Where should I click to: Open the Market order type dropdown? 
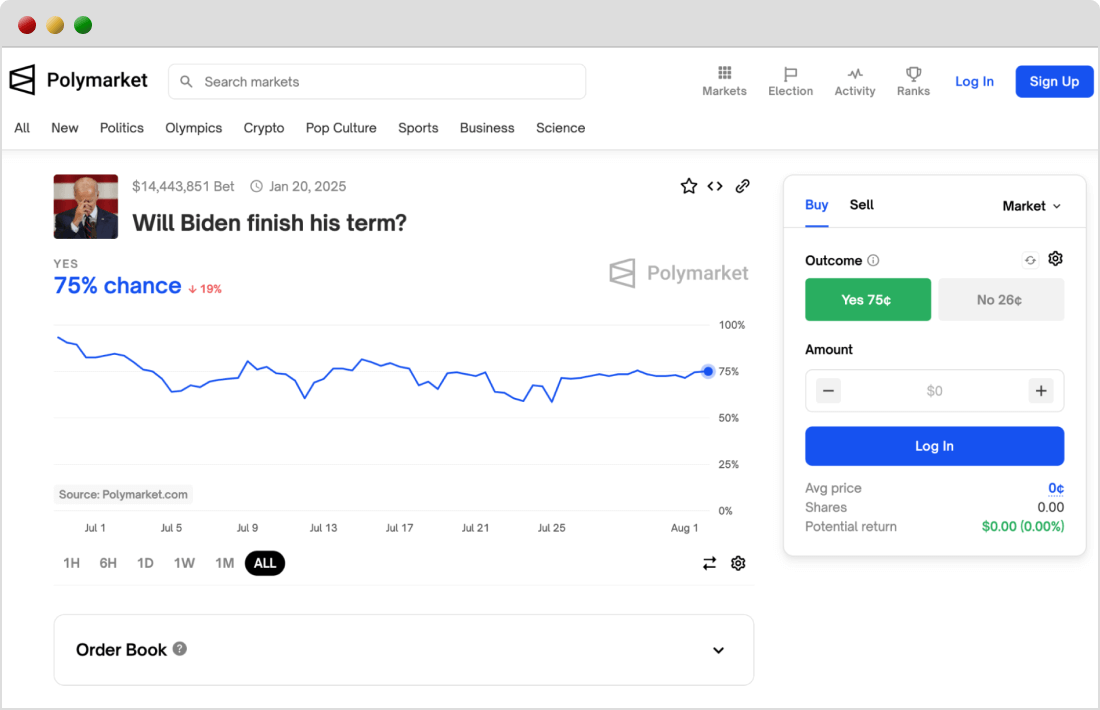coord(1031,206)
